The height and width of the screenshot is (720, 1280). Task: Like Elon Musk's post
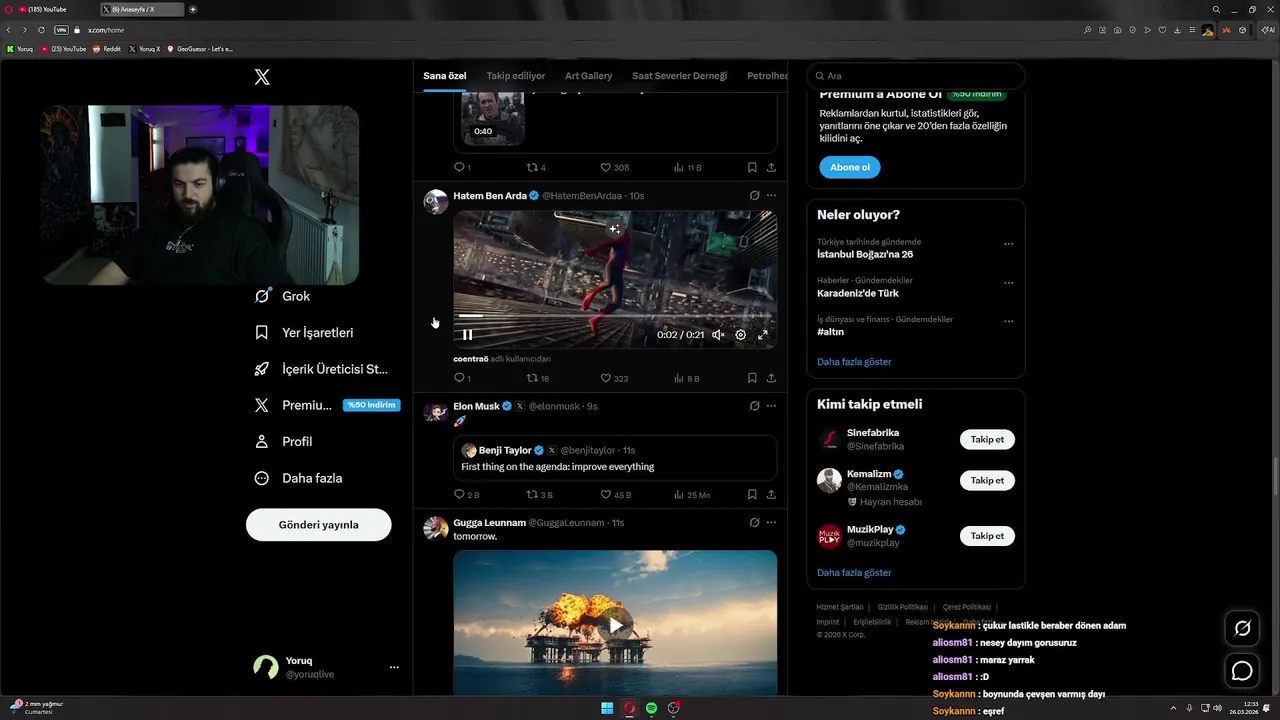click(x=615, y=494)
